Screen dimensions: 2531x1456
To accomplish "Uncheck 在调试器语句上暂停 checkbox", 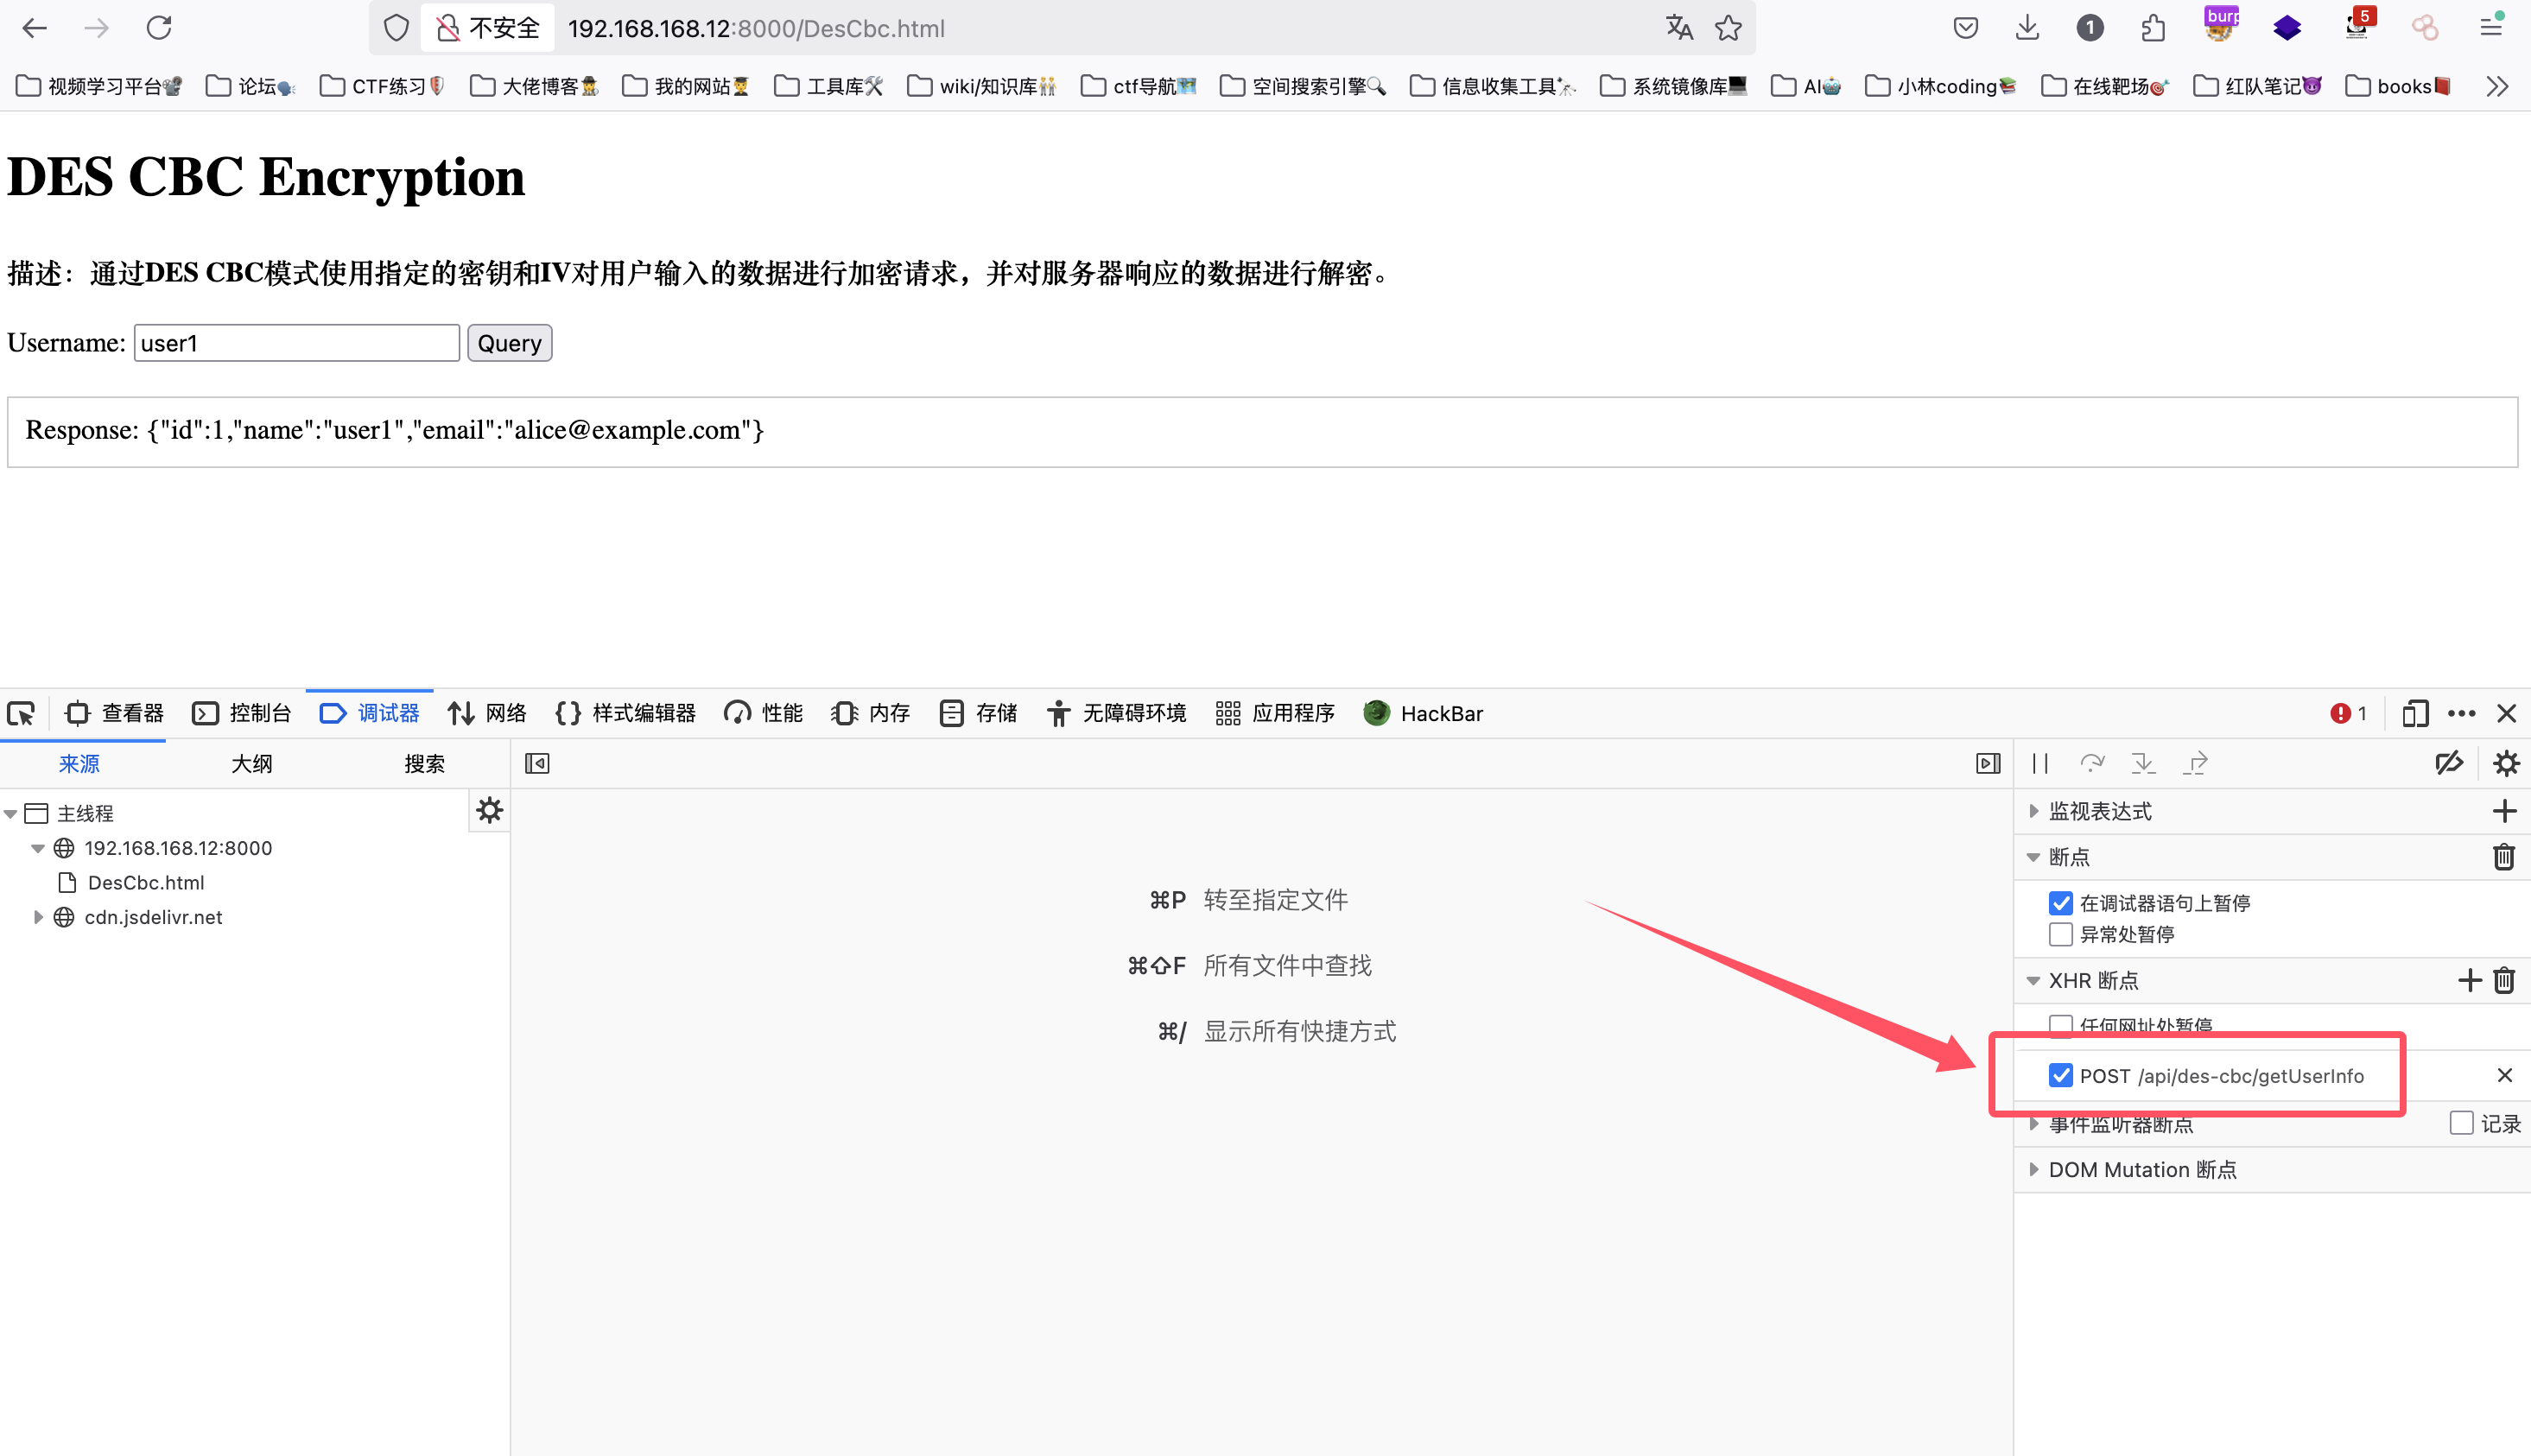I will coord(2060,903).
